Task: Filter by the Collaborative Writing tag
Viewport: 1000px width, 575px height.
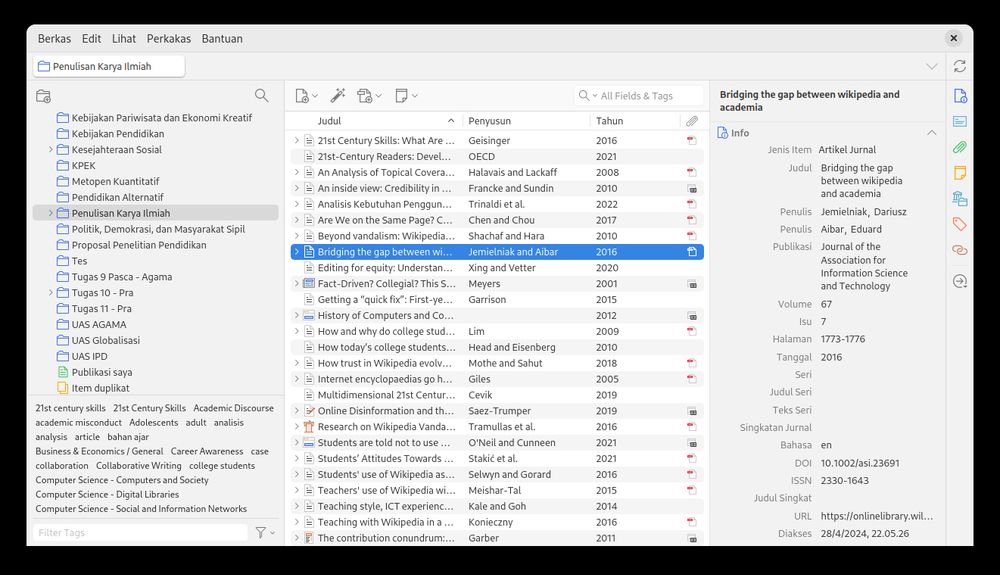Action: point(138,465)
